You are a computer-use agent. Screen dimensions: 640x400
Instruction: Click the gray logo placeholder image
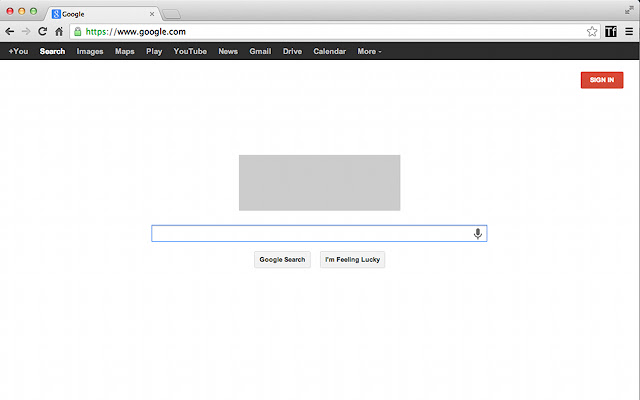[x=320, y=183]
